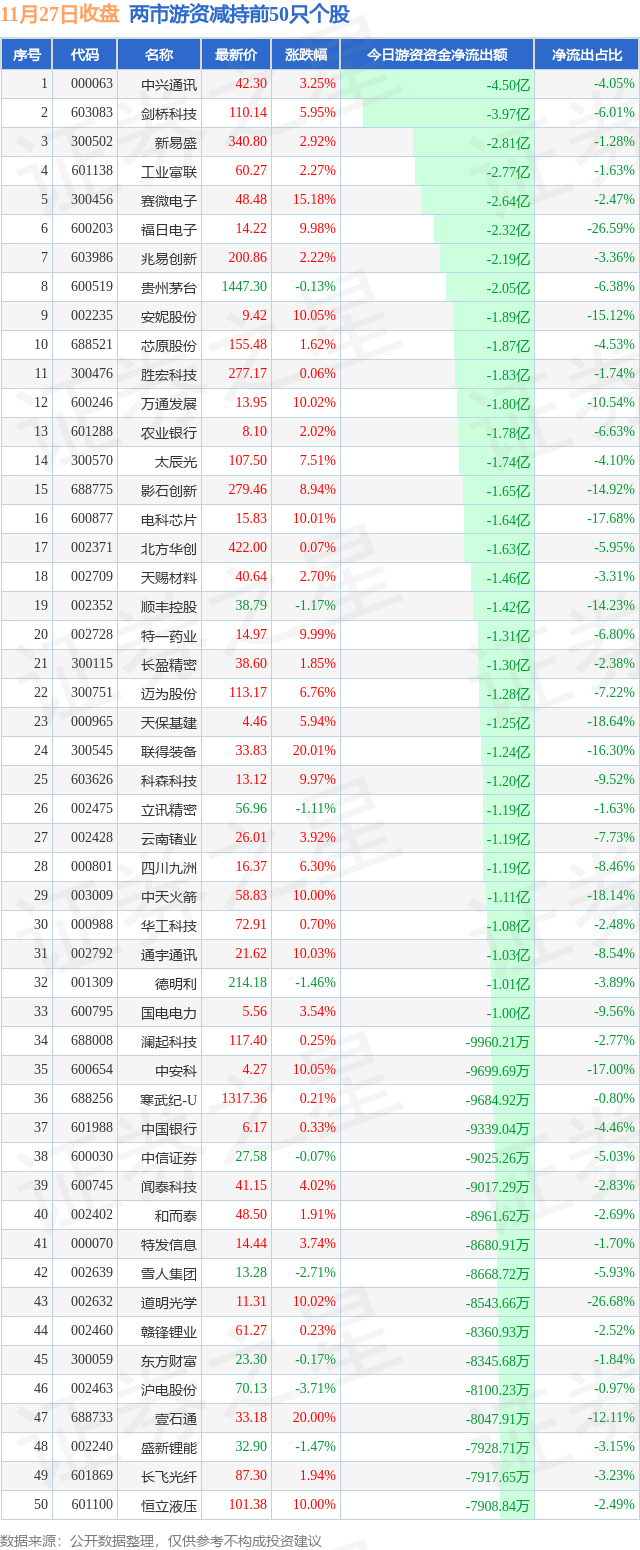Select stock name 赣锋锂业
This screenshot has width=640, height=1550.
click(169, 1331)
